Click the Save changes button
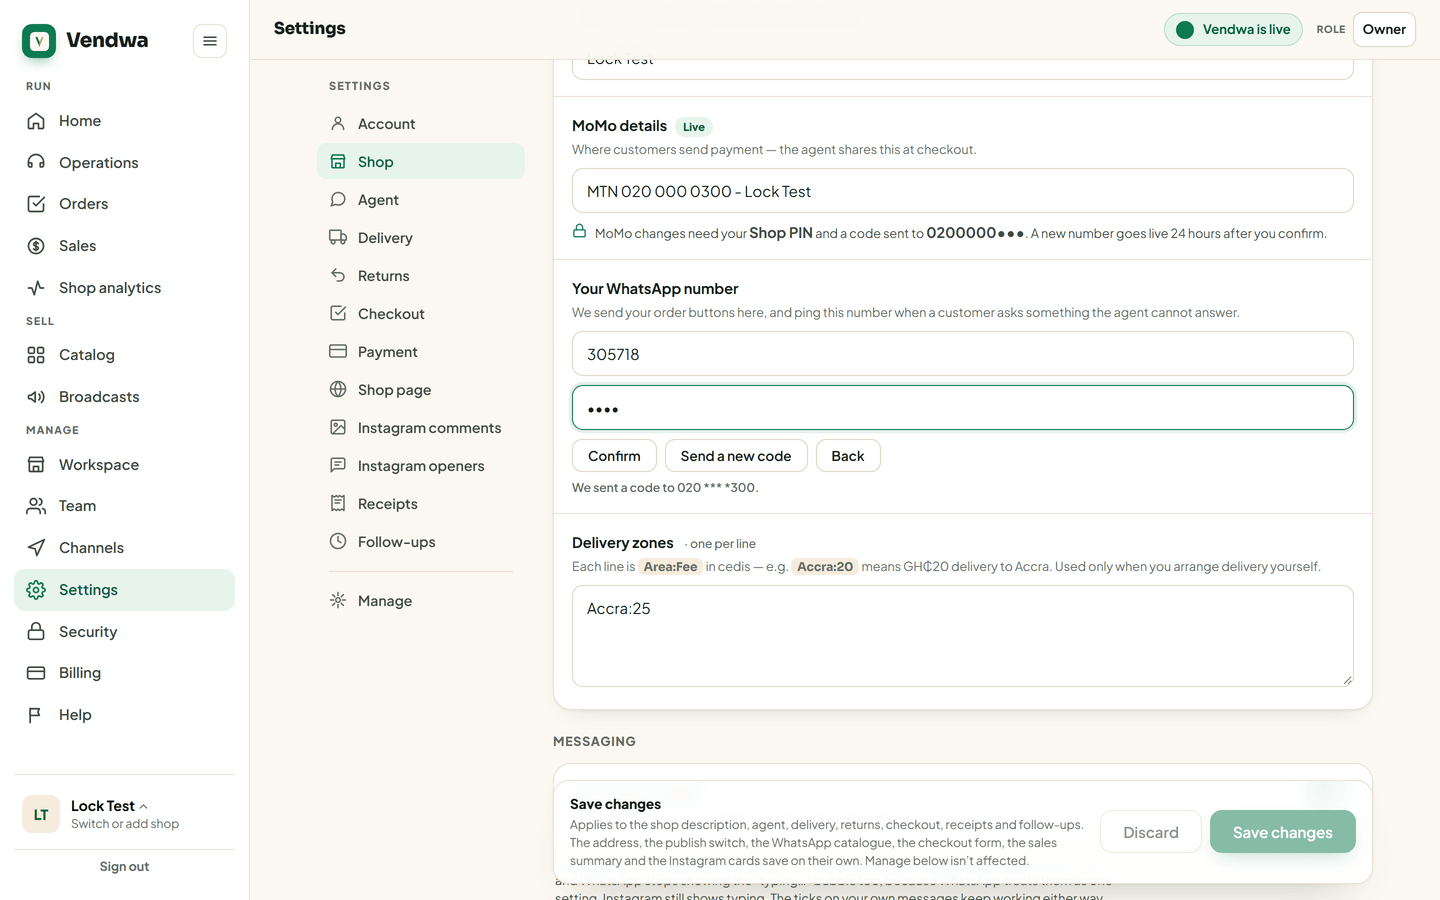This screenshot has width=1440, height=900. pyautogui.click(x=1283, y=832)
